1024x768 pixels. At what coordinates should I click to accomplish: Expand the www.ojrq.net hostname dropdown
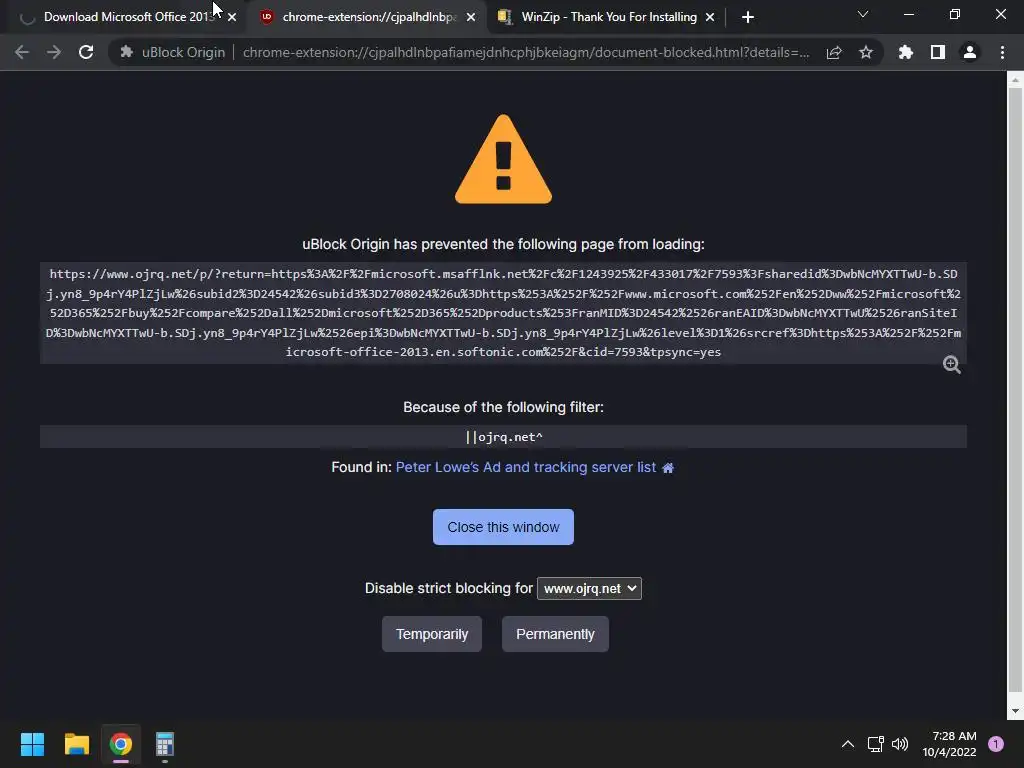tap(589, 588)
